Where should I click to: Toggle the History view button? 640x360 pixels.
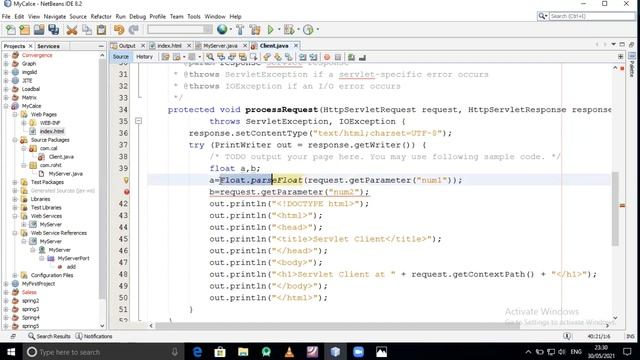point(144,57)
